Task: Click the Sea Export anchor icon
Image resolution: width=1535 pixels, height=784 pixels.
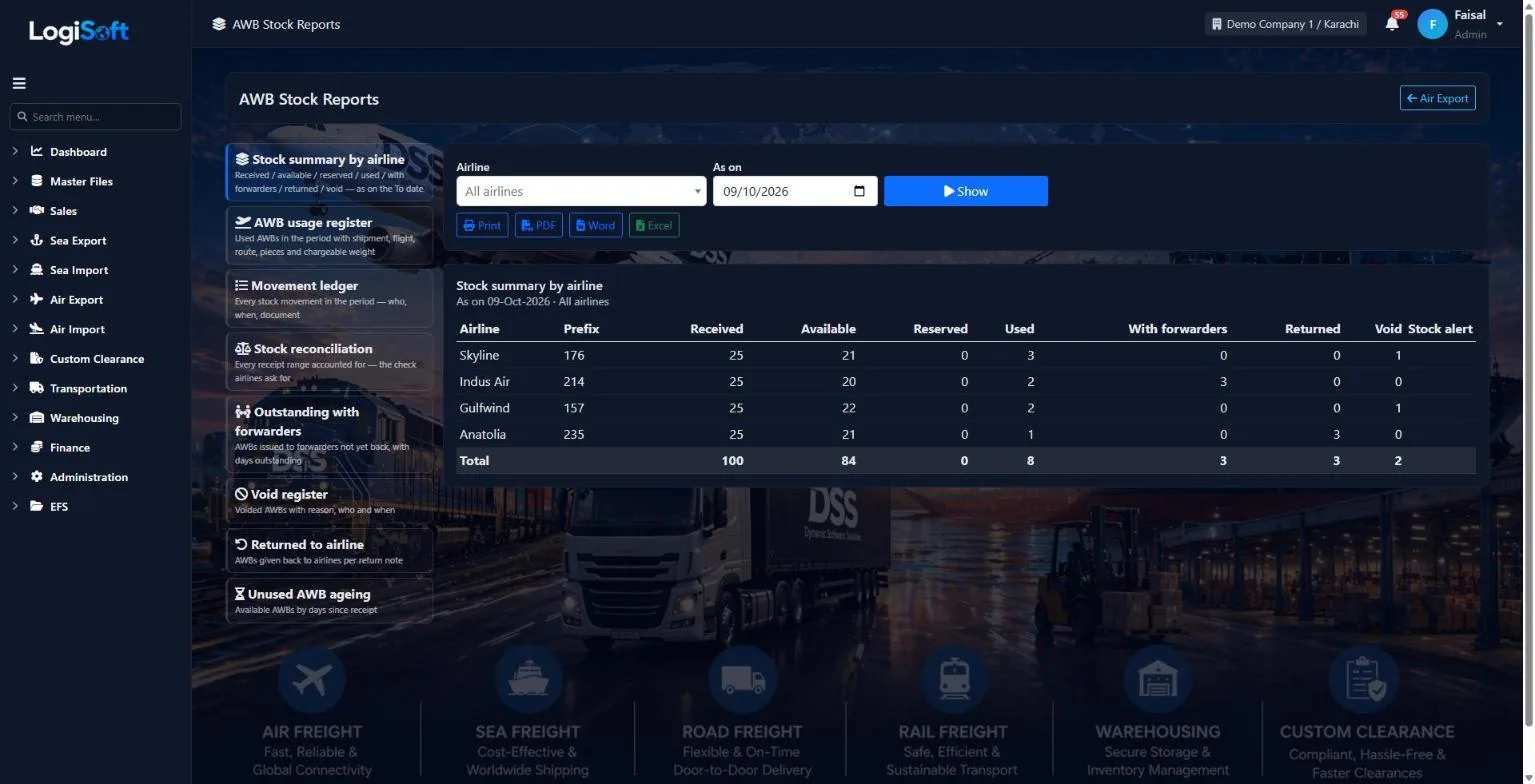Action: 37,240
